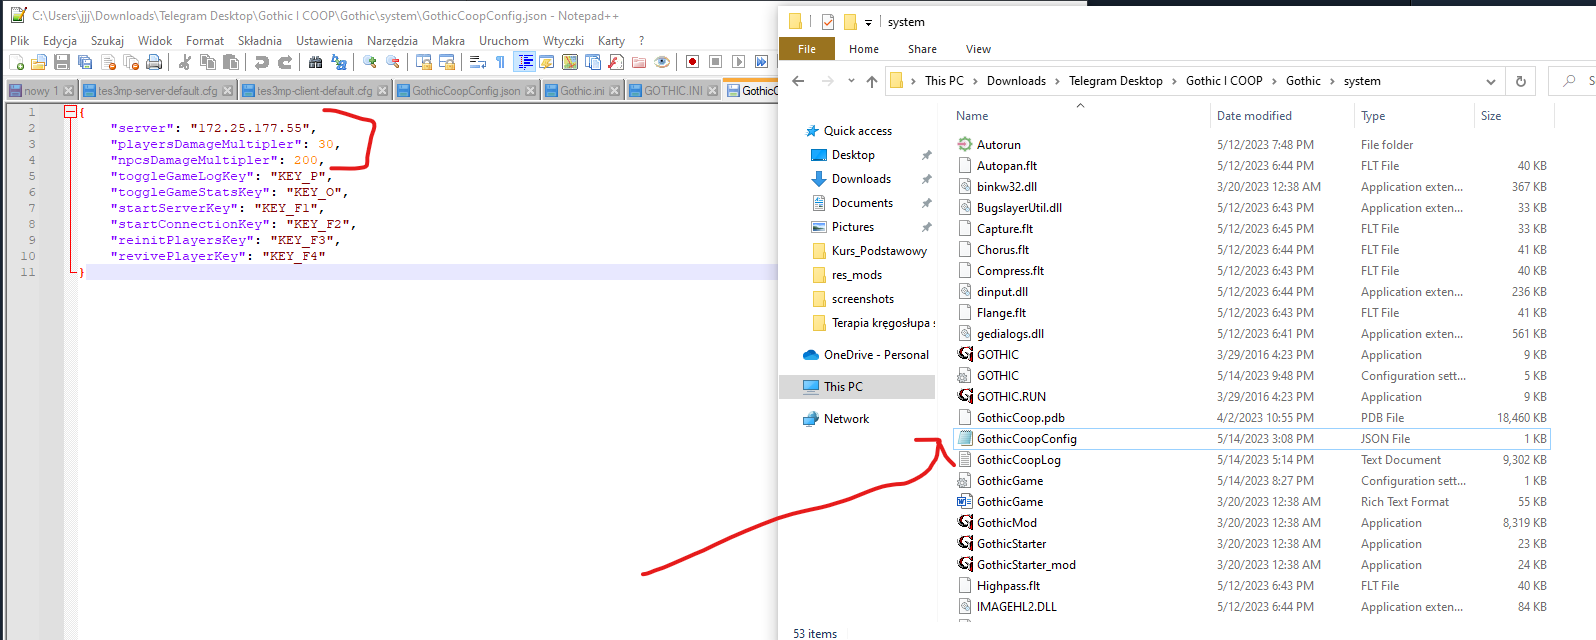The height and width of the screenshot is (640, 1596).
Task: Go back in File Explorer
Action: [x=798, y=81]
